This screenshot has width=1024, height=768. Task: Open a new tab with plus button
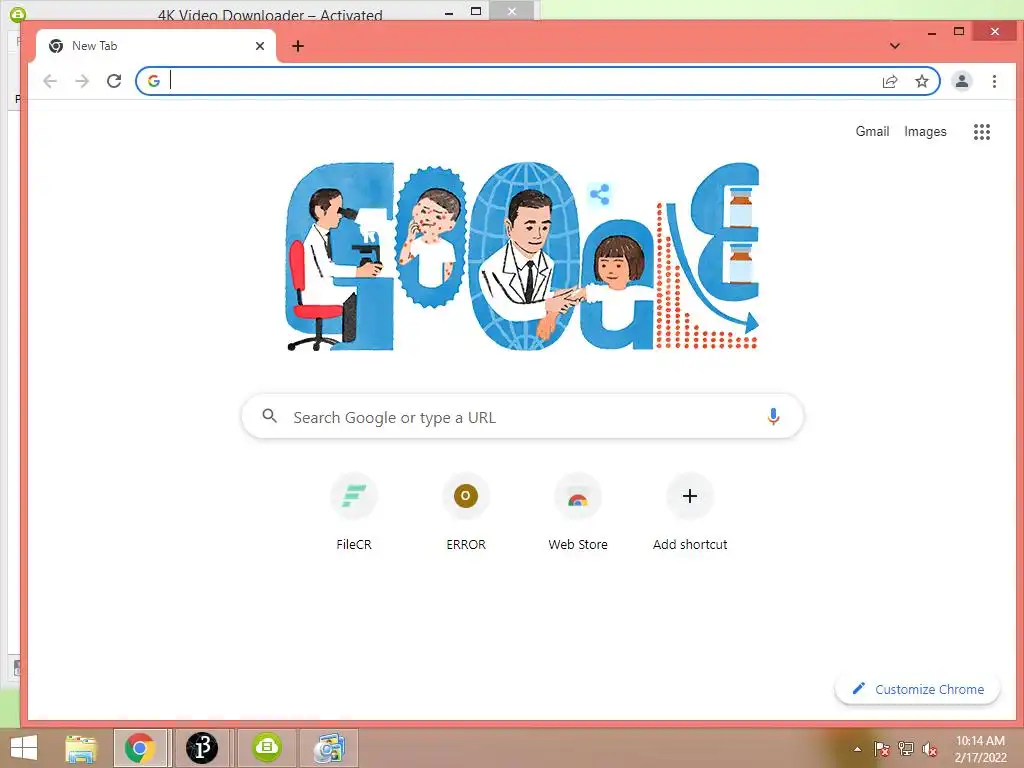click(298, 46)
